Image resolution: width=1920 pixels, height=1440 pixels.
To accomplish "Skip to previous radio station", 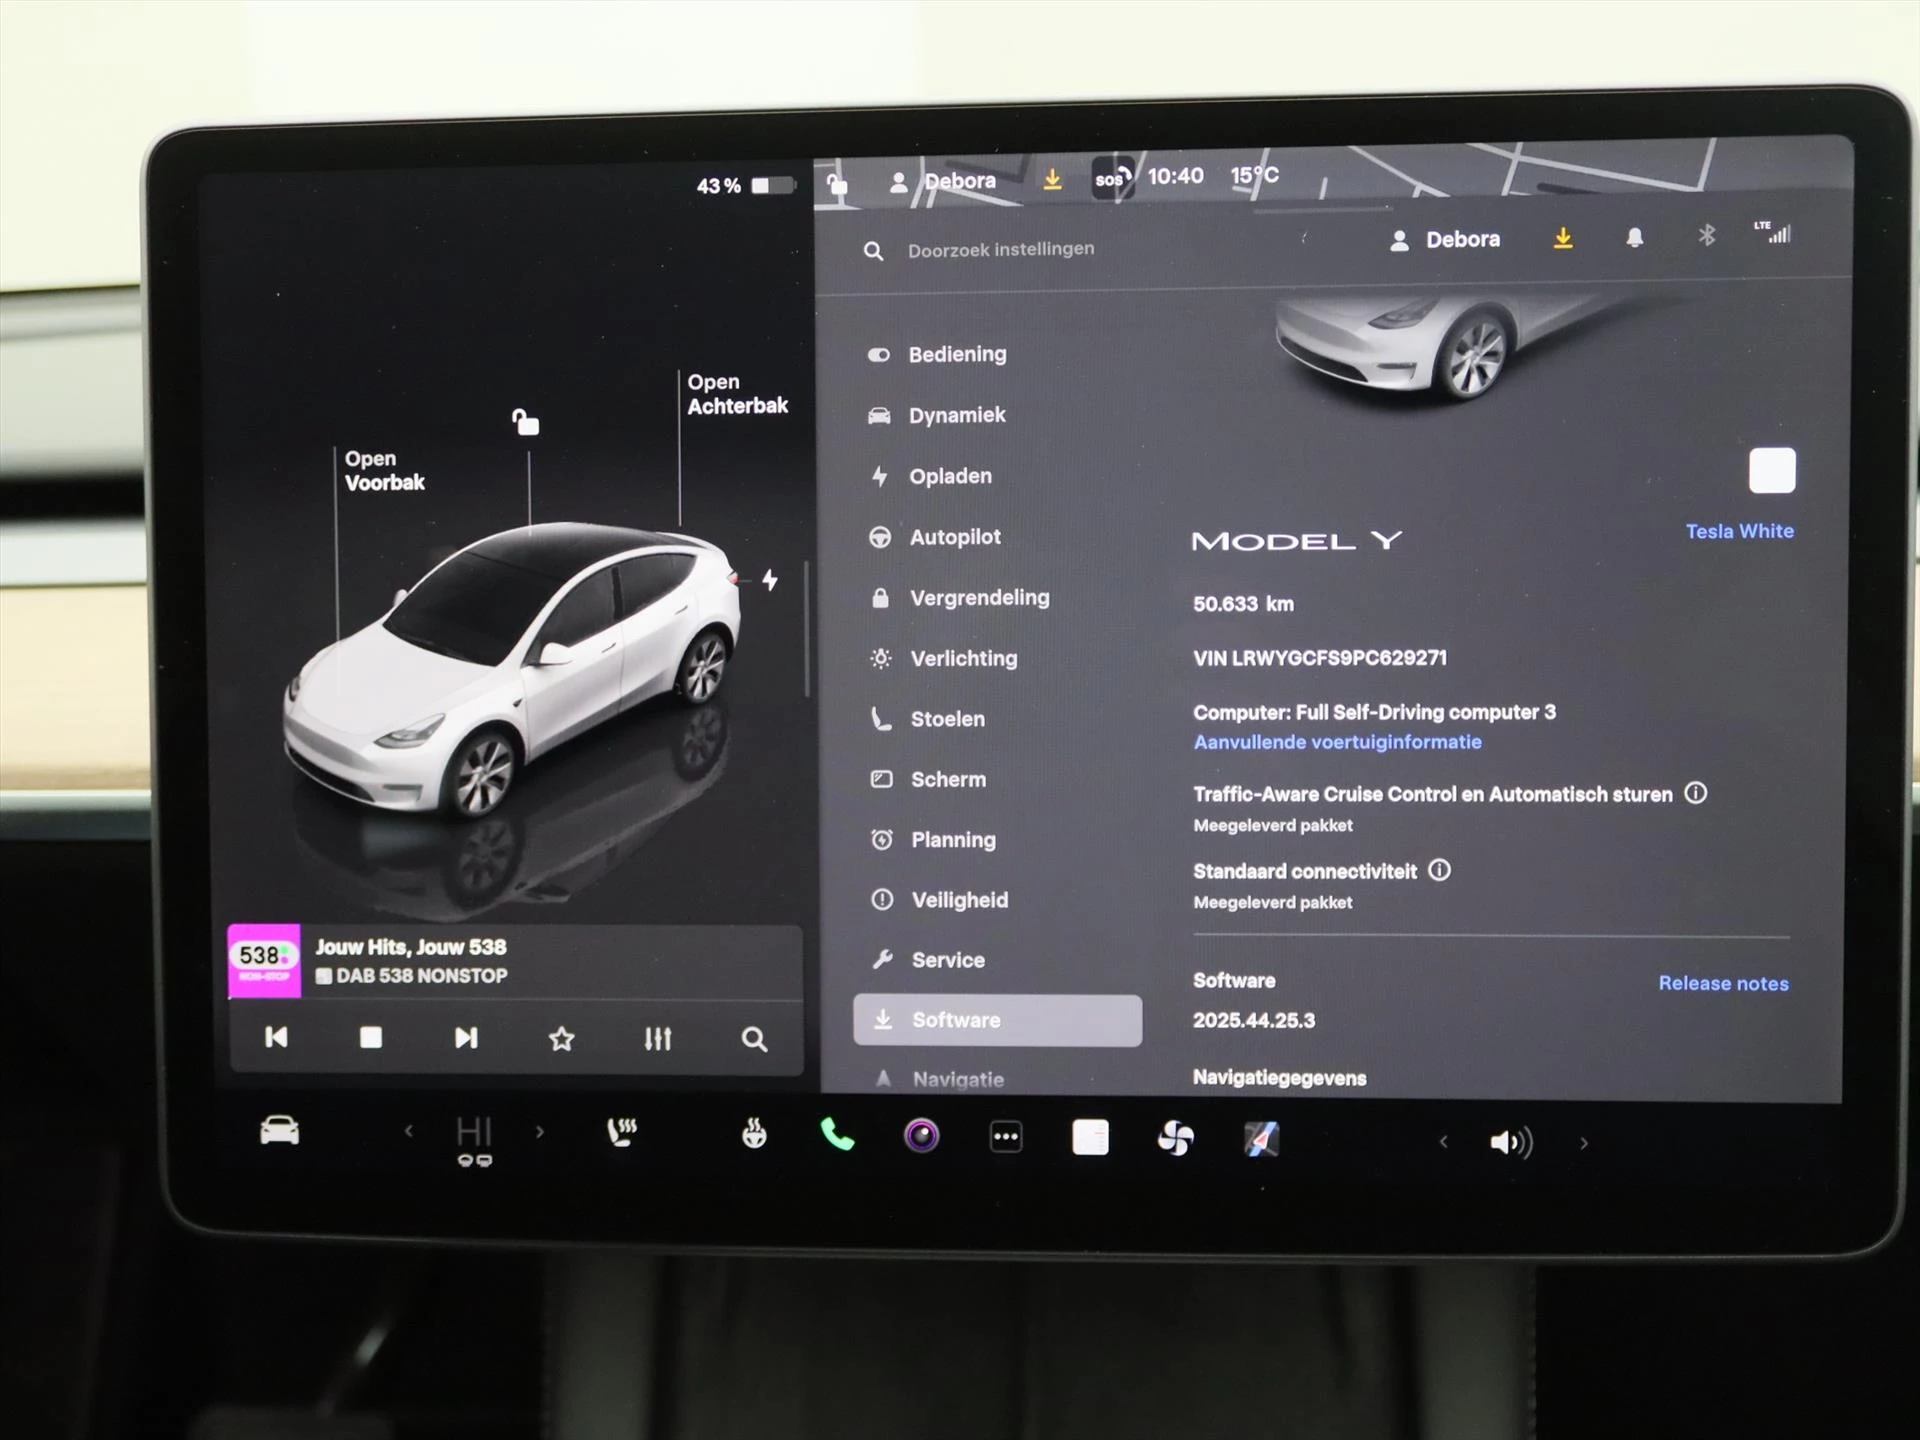I will pyautogui.click(x=276, y=1037).
